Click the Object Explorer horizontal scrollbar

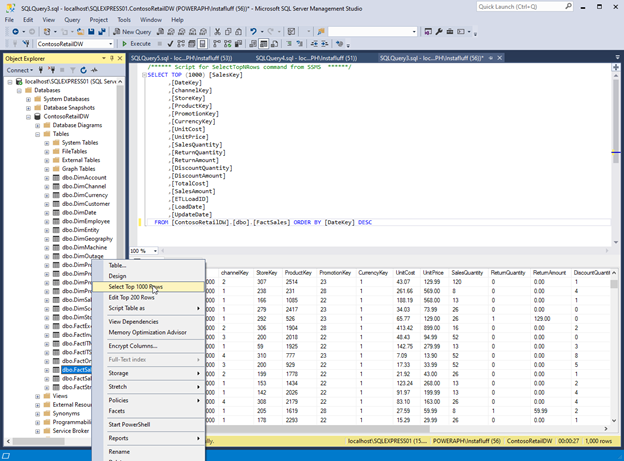click(x=38, y=441)
